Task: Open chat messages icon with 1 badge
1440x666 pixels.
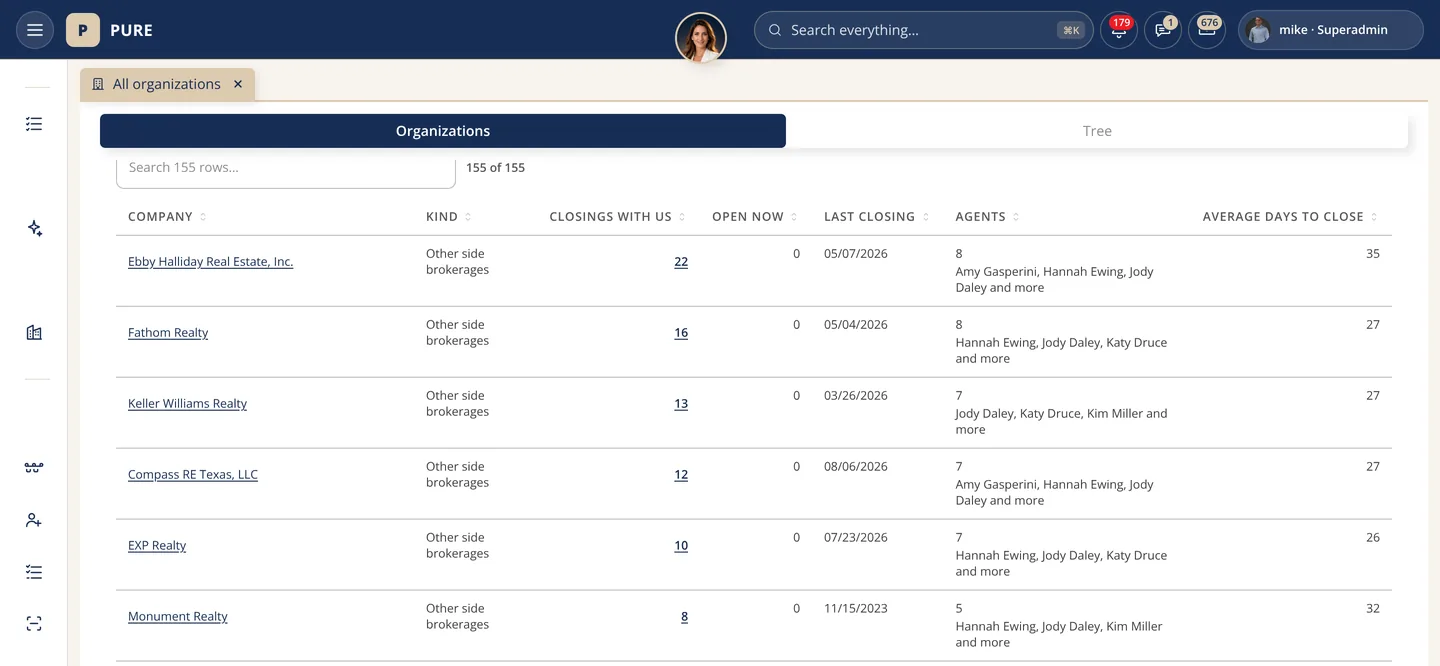Action: pos(1163,30)
